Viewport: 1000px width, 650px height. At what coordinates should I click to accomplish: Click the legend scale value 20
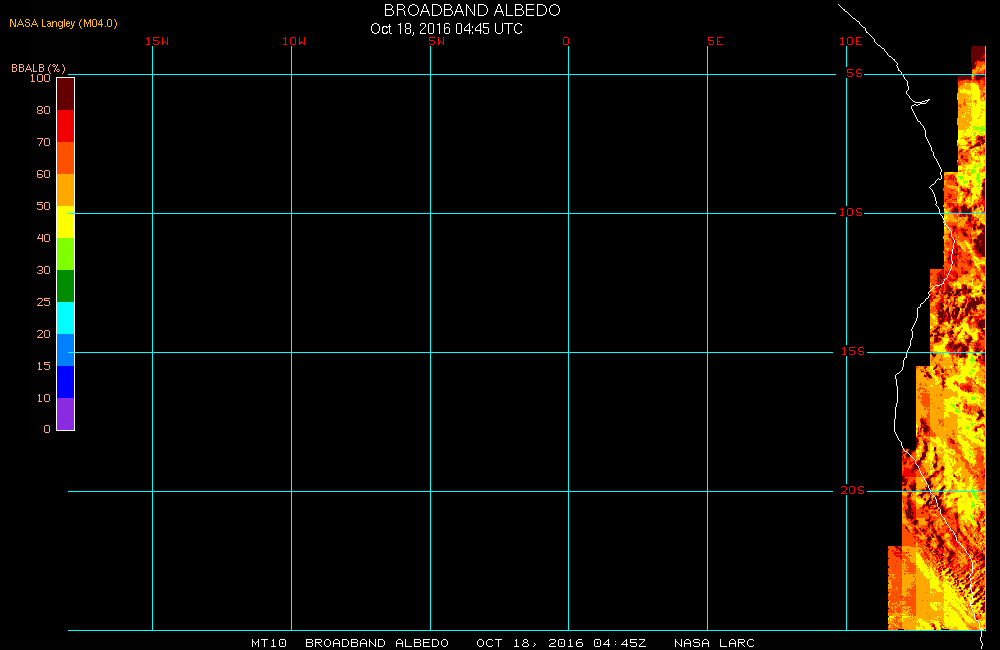(43, 334)
